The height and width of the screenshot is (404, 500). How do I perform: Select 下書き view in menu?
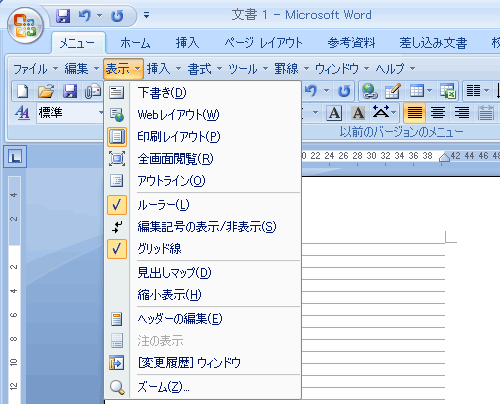pos(203,93)
